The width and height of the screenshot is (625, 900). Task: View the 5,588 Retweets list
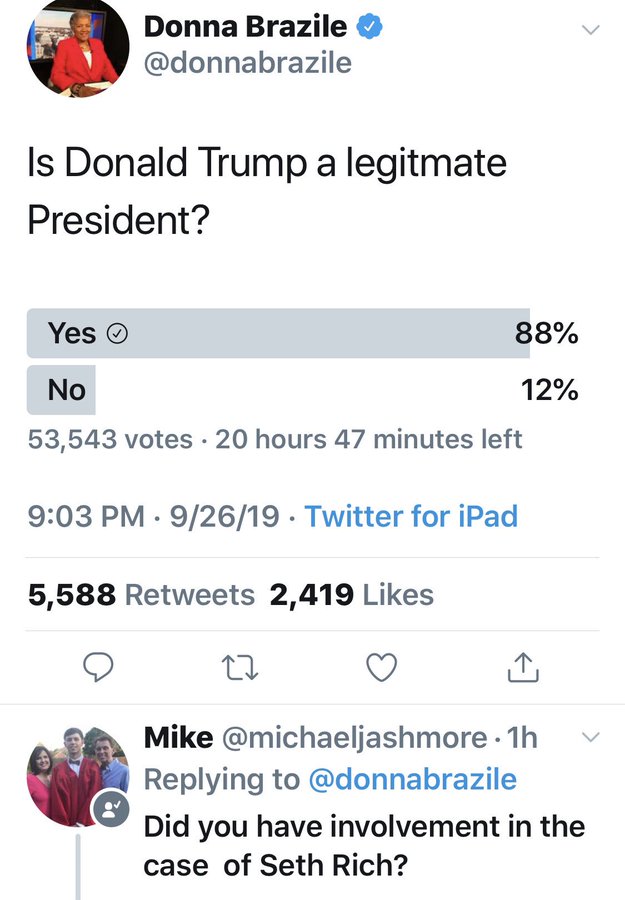[x=142, y=595]
